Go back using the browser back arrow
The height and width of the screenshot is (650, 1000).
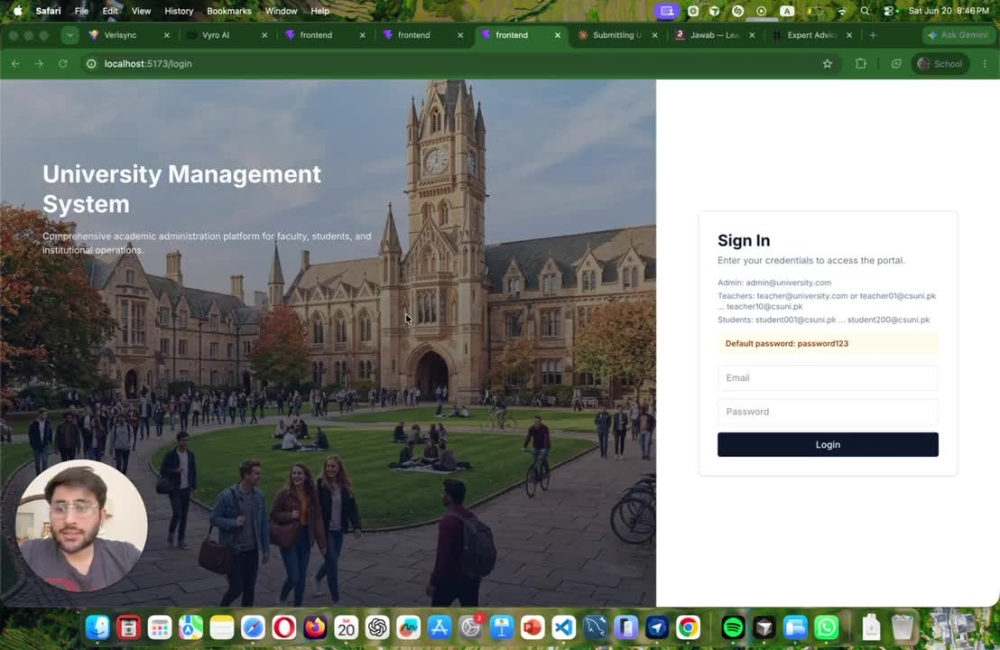coord(15,64)
